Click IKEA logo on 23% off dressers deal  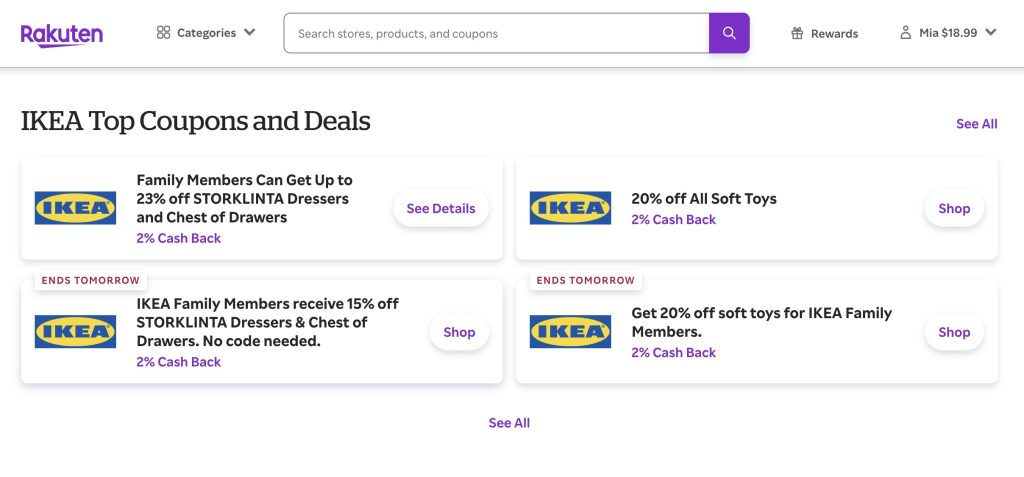coord(75,208)
